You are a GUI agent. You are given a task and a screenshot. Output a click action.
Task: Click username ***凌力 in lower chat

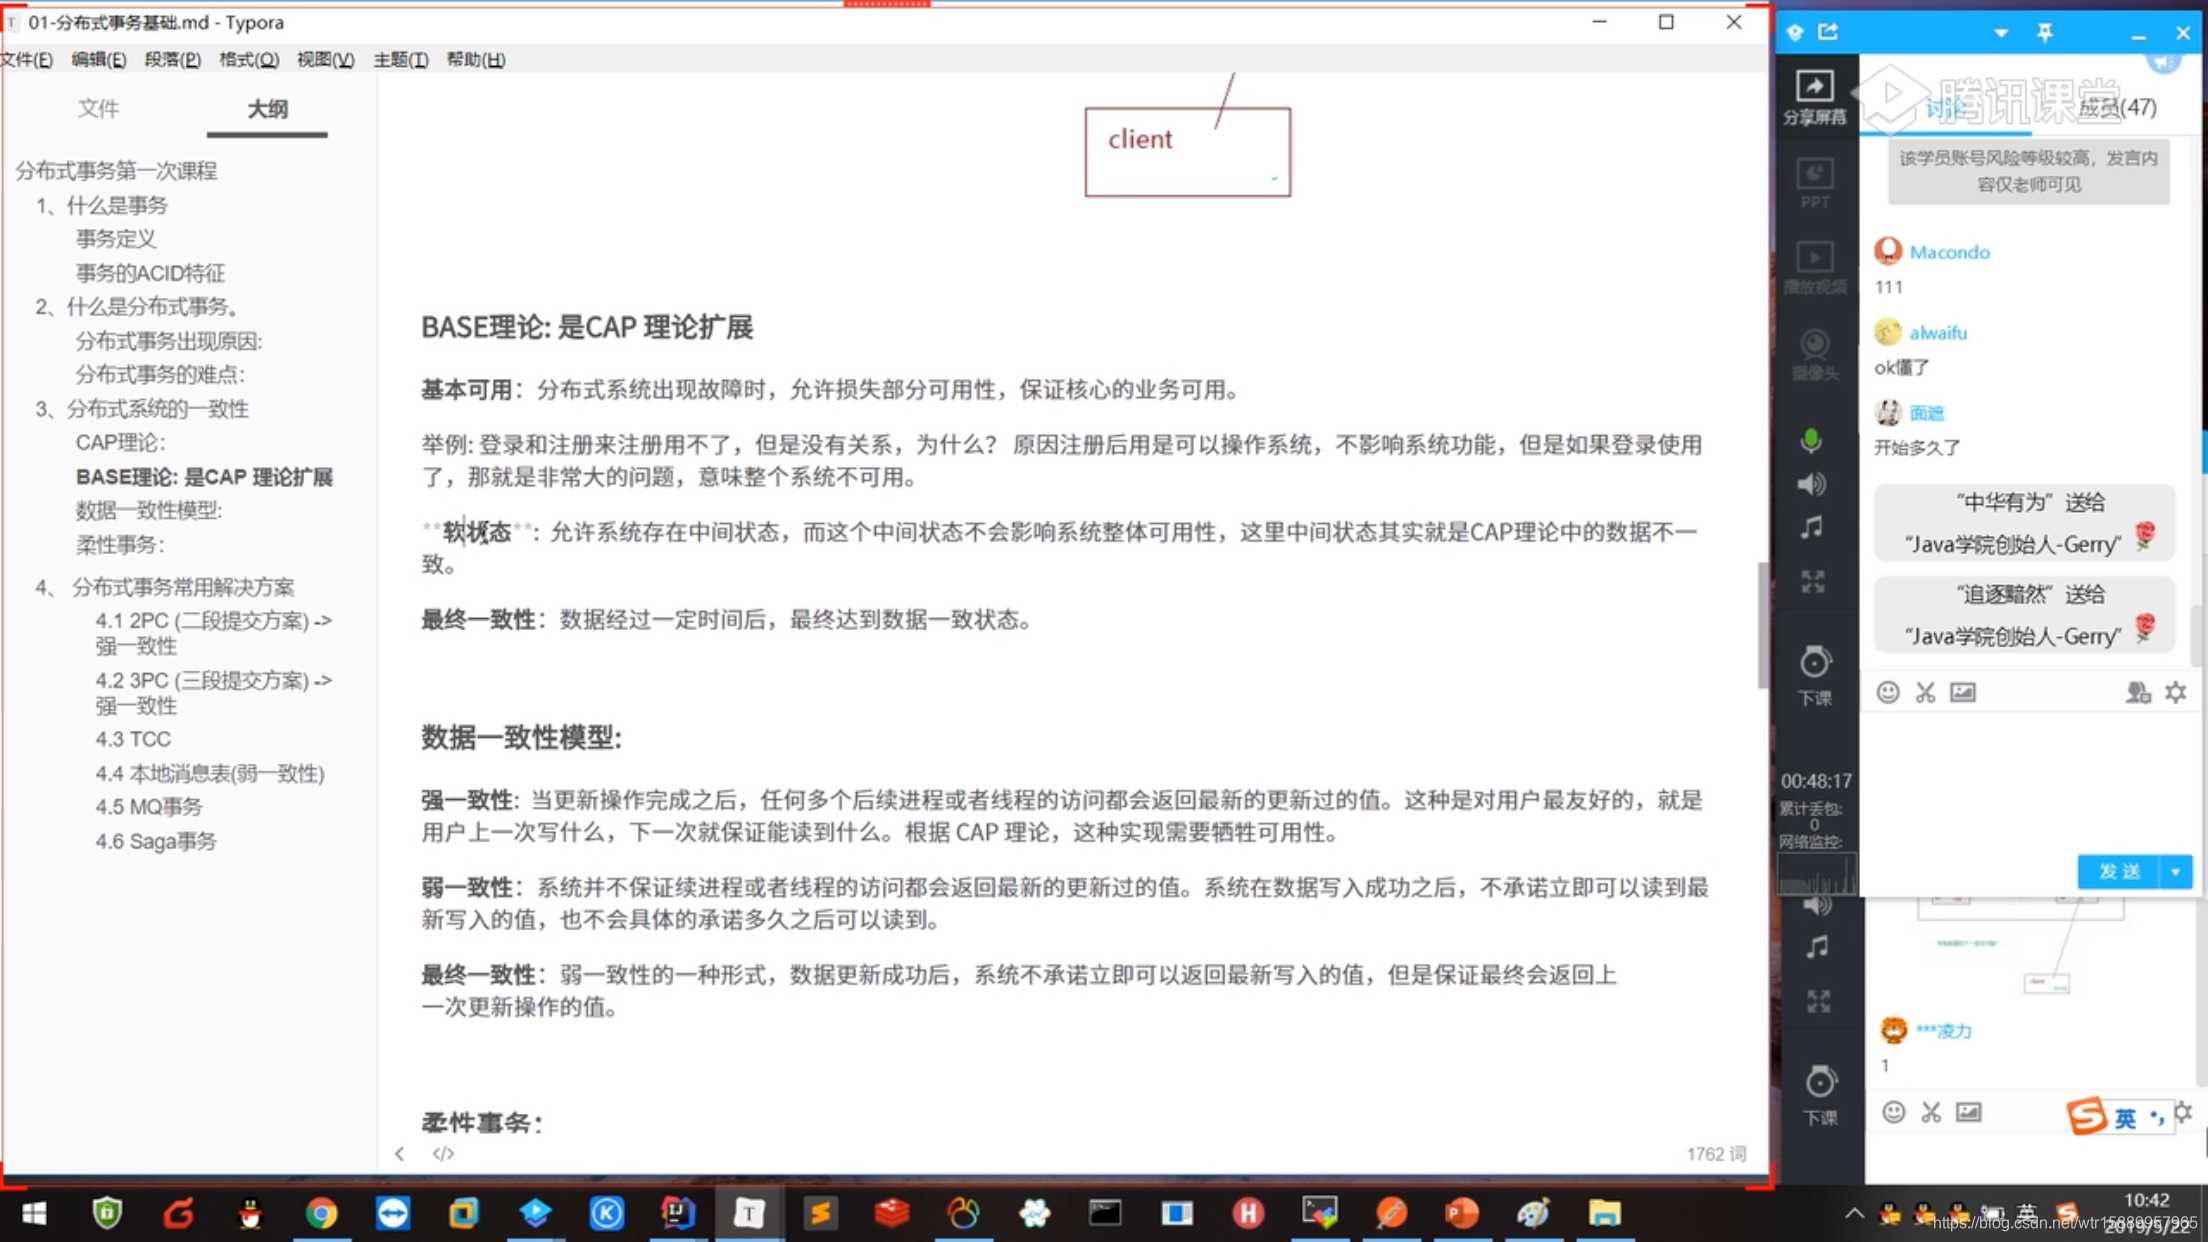click(1943, 1031)
